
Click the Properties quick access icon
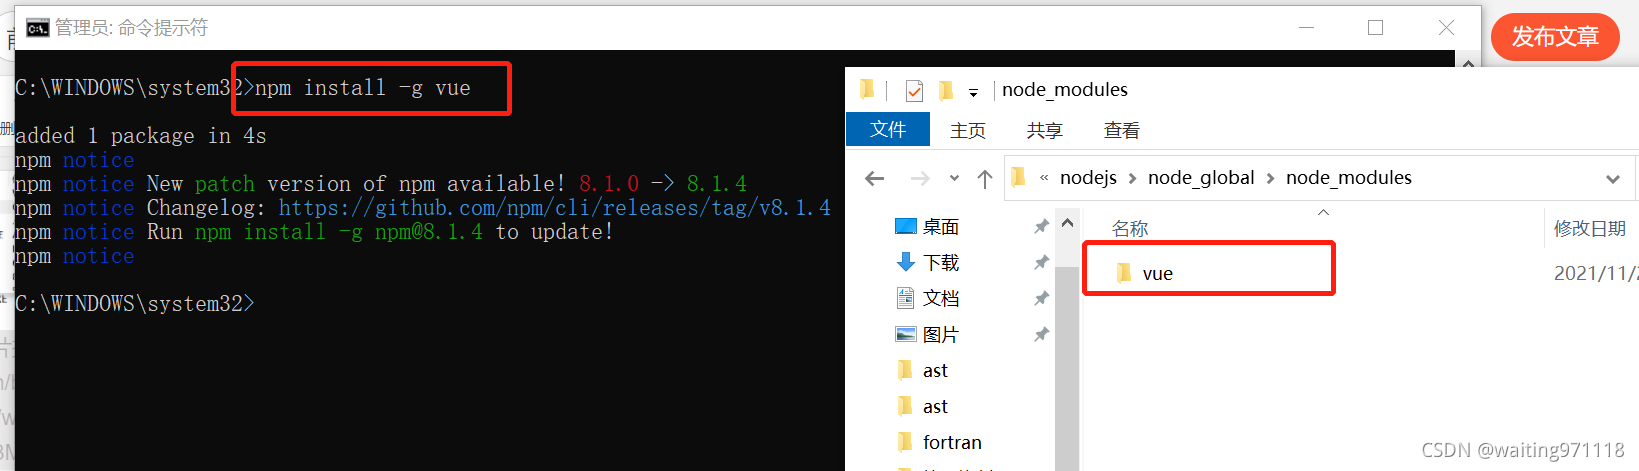(914, 91)
